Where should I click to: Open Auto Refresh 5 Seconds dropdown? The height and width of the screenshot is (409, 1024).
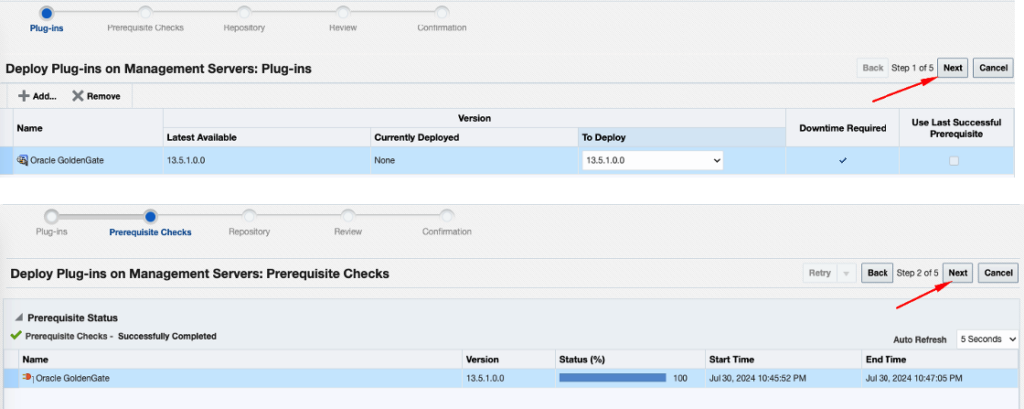(x=987, y=339)
